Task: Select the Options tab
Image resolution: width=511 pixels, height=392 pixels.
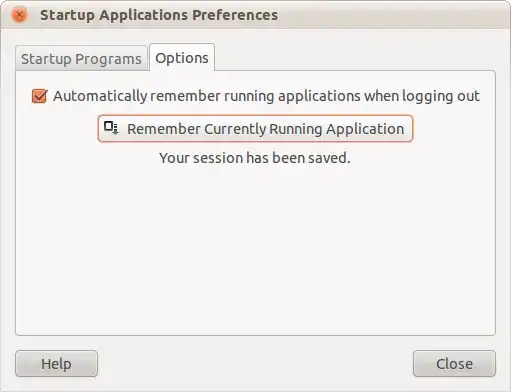Action: [x=182, y=57]
